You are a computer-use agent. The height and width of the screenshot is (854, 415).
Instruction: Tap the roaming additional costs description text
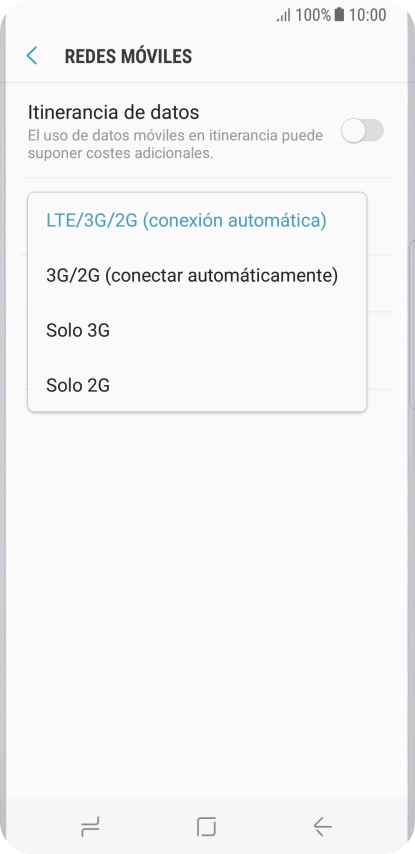coord(175,144)
